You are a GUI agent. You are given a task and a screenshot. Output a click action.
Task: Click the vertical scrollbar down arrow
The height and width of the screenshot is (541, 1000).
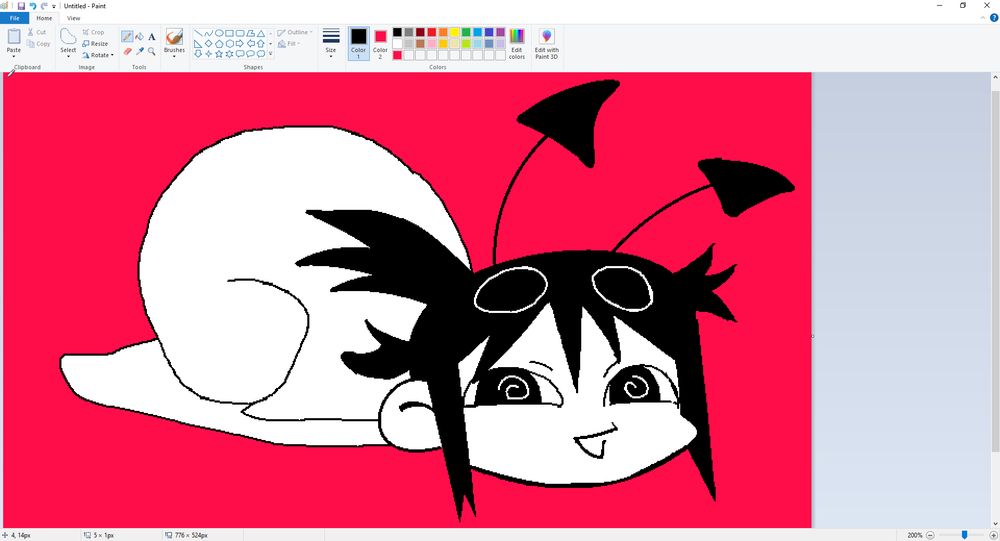tap(995, 524)
